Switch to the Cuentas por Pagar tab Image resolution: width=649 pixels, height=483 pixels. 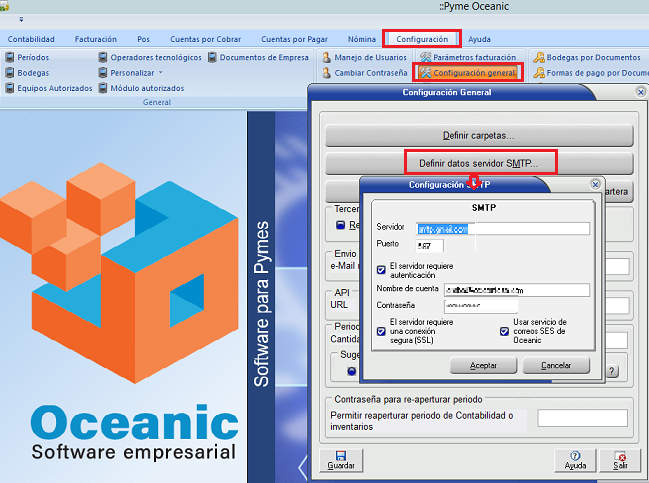click(294, 39)
